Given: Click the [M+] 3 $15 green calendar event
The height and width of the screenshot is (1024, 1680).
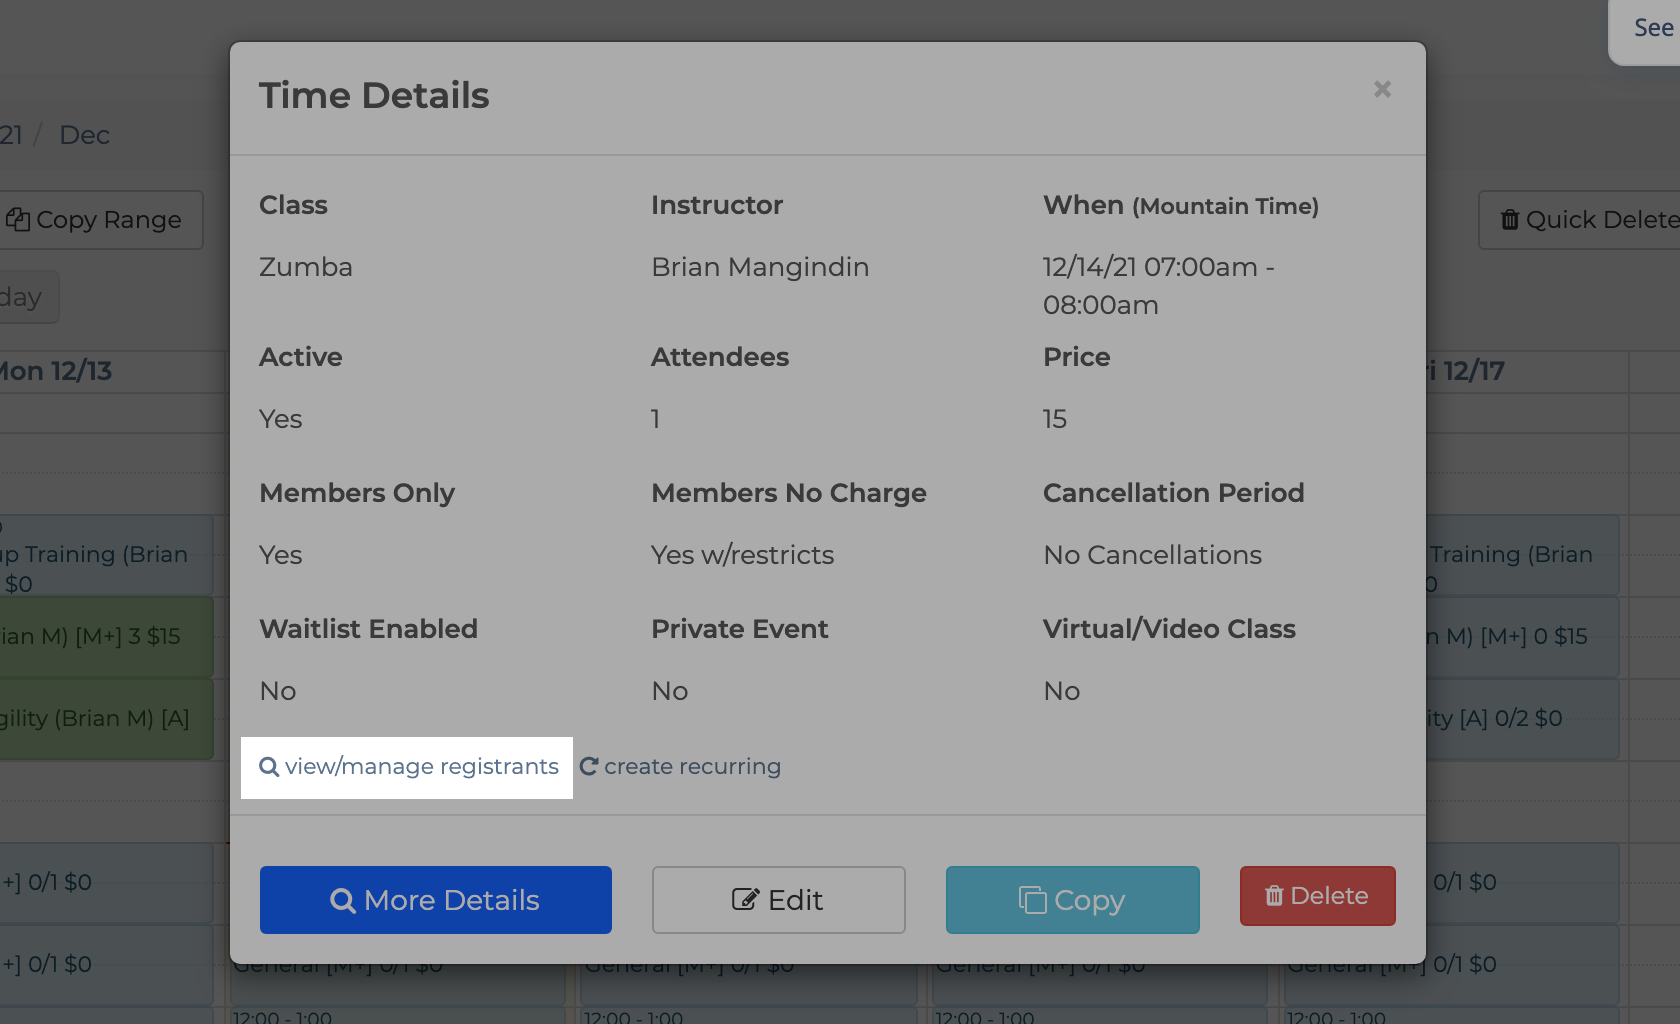Looking at the screenshot, I should tap(106, 637).
